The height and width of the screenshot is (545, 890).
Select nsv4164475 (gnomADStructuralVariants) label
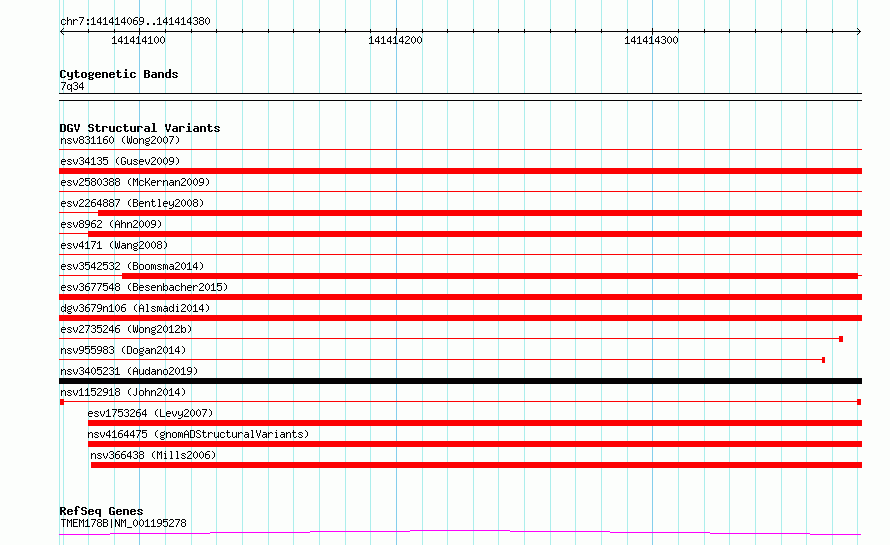tap(198, 434)
